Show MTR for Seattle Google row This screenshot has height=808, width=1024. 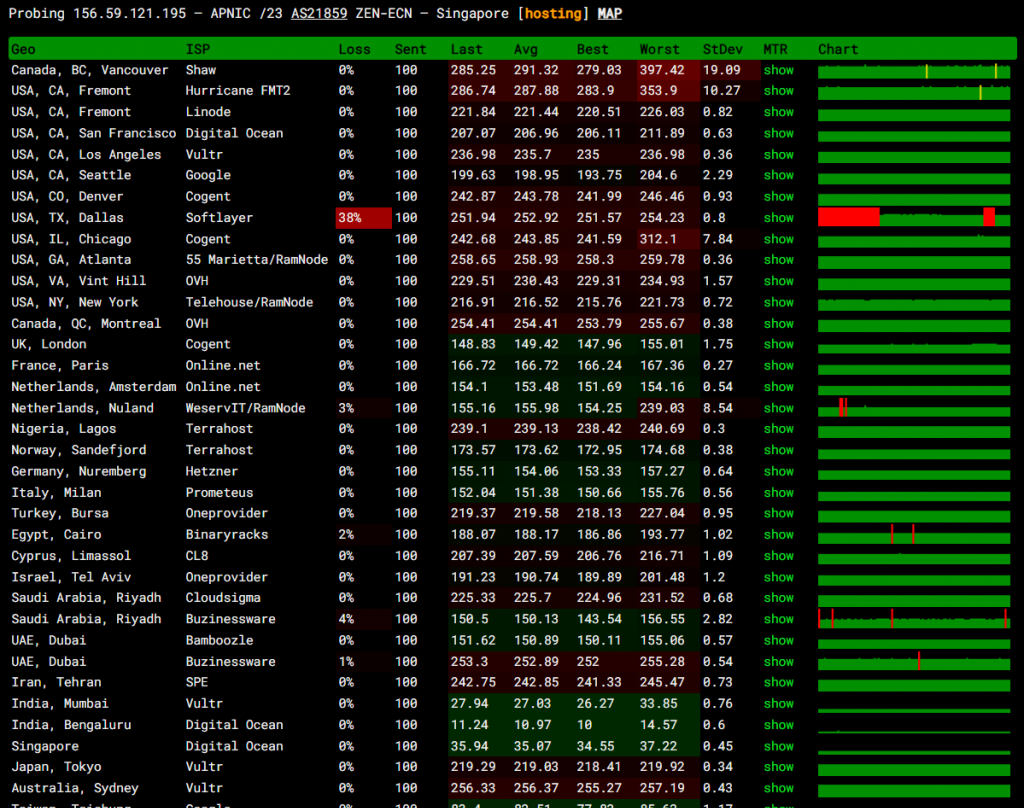pyautogui.click(x=778, y=175)
